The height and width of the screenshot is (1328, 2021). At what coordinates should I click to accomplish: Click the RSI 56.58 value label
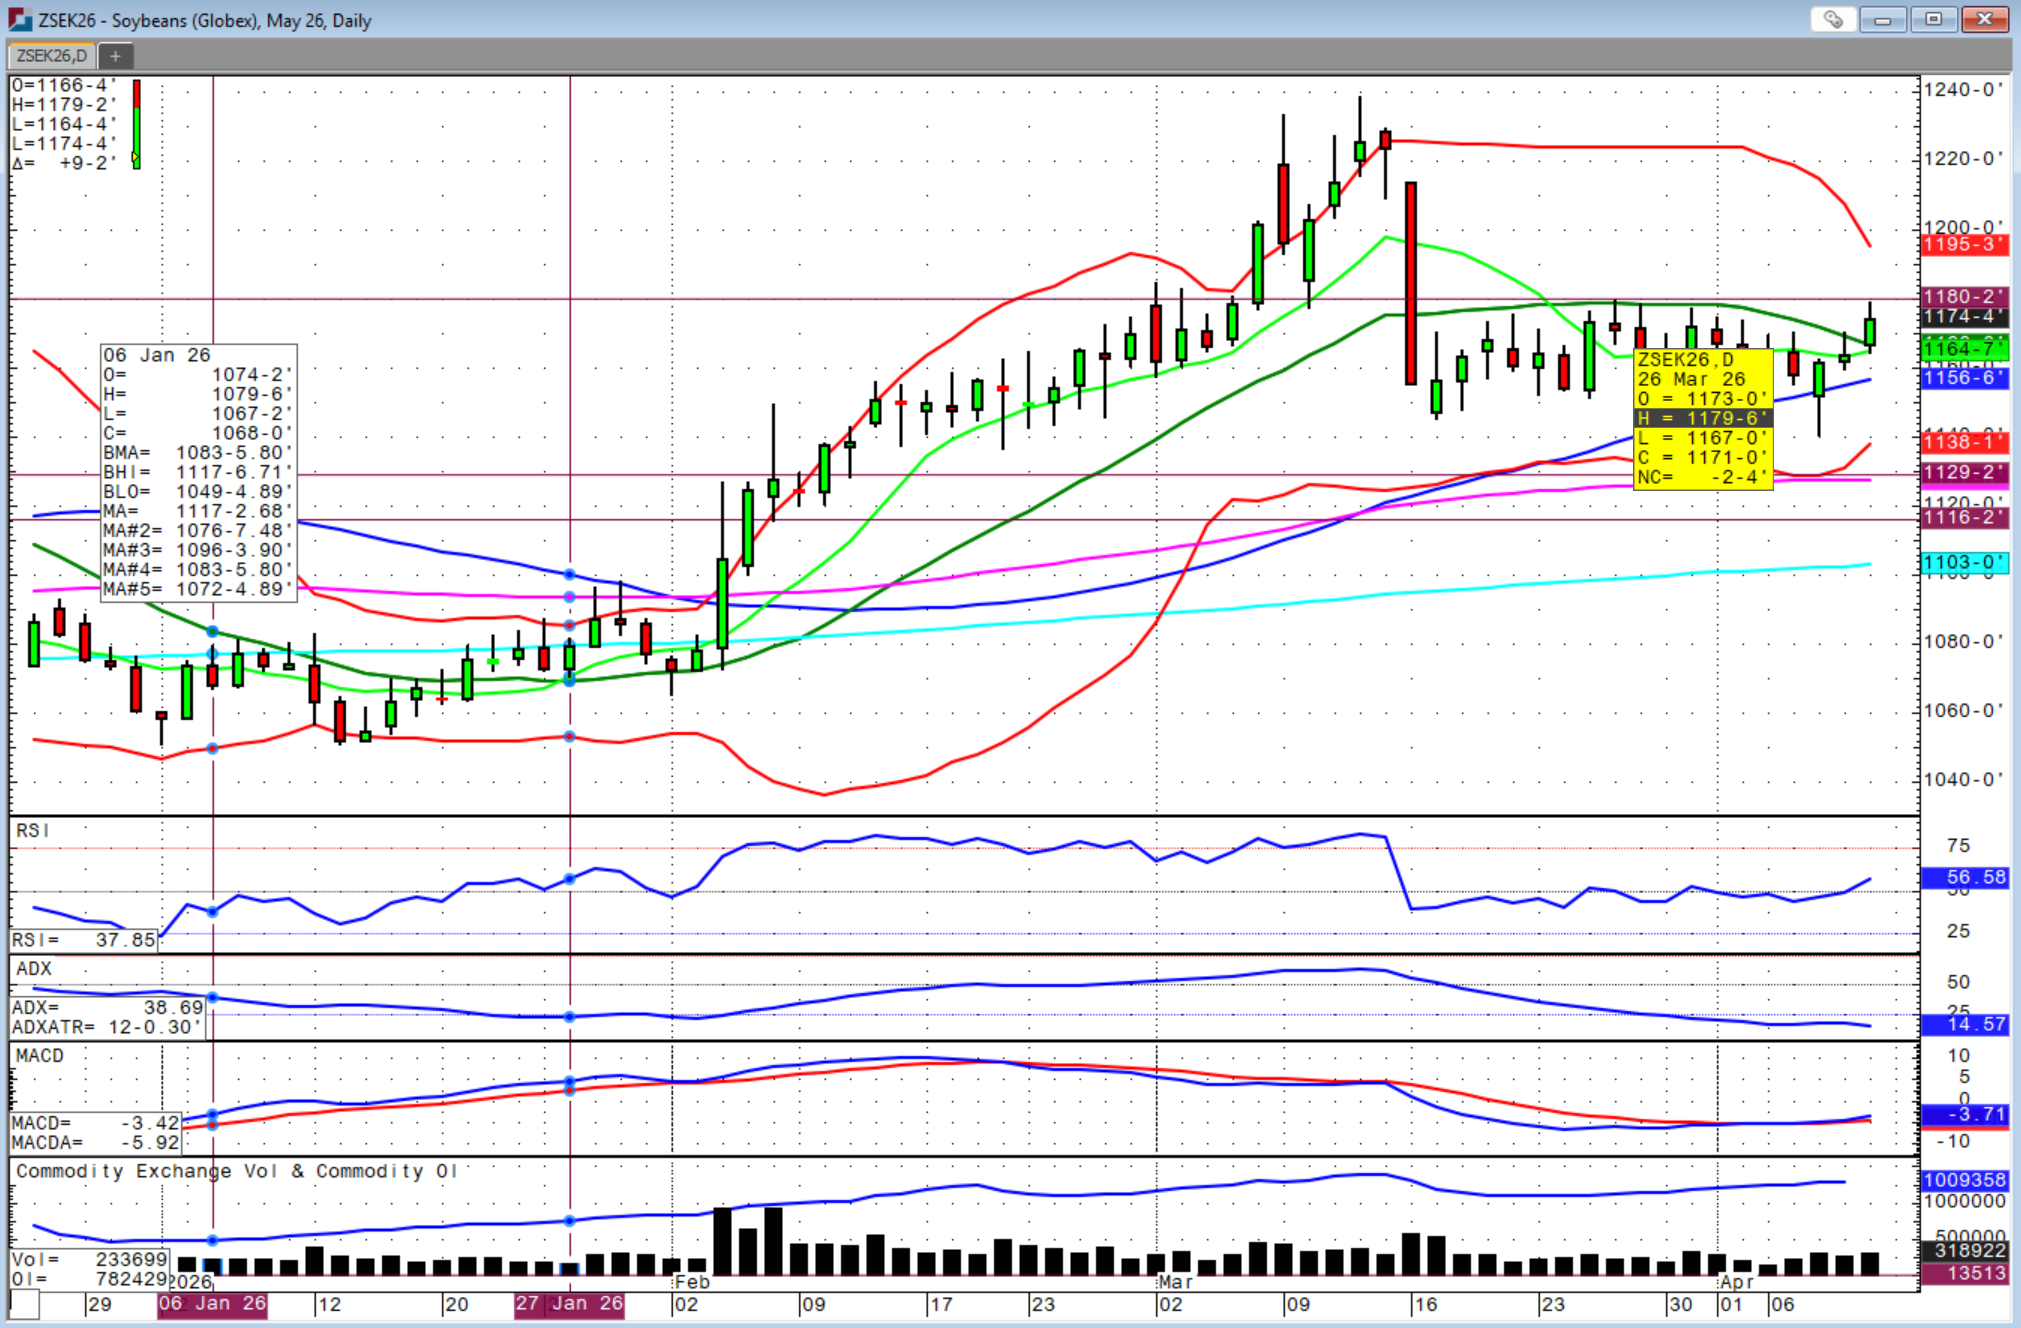(1964, 877)
